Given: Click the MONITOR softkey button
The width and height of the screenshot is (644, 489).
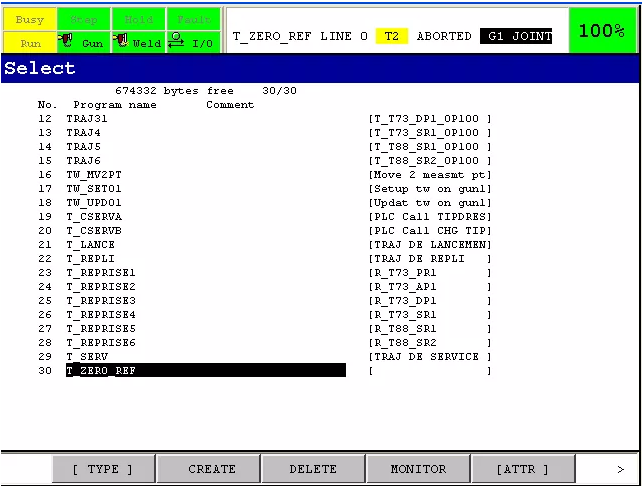Looking at the screenshot, I should coord(418,469).
